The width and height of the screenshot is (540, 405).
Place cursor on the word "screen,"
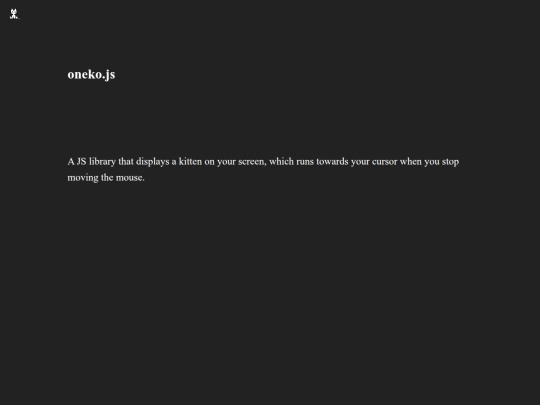click(252, 162)
